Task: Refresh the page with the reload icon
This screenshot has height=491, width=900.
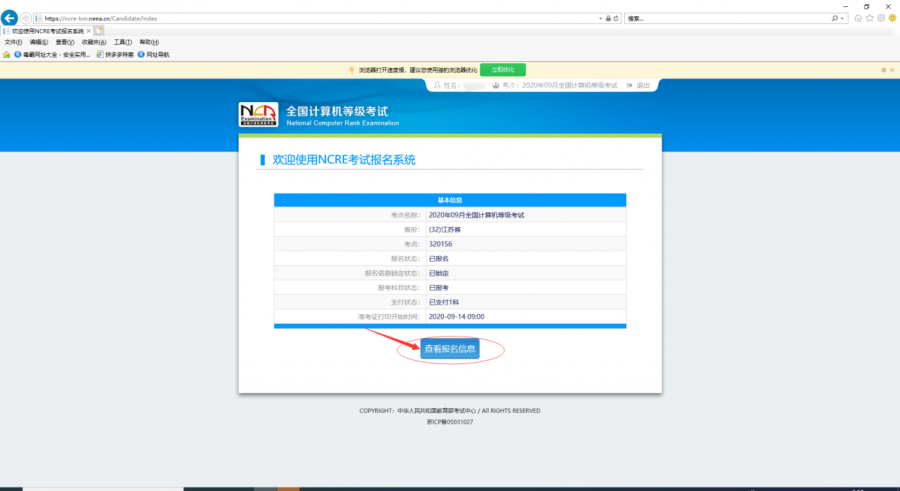Action: pos(616,18)
